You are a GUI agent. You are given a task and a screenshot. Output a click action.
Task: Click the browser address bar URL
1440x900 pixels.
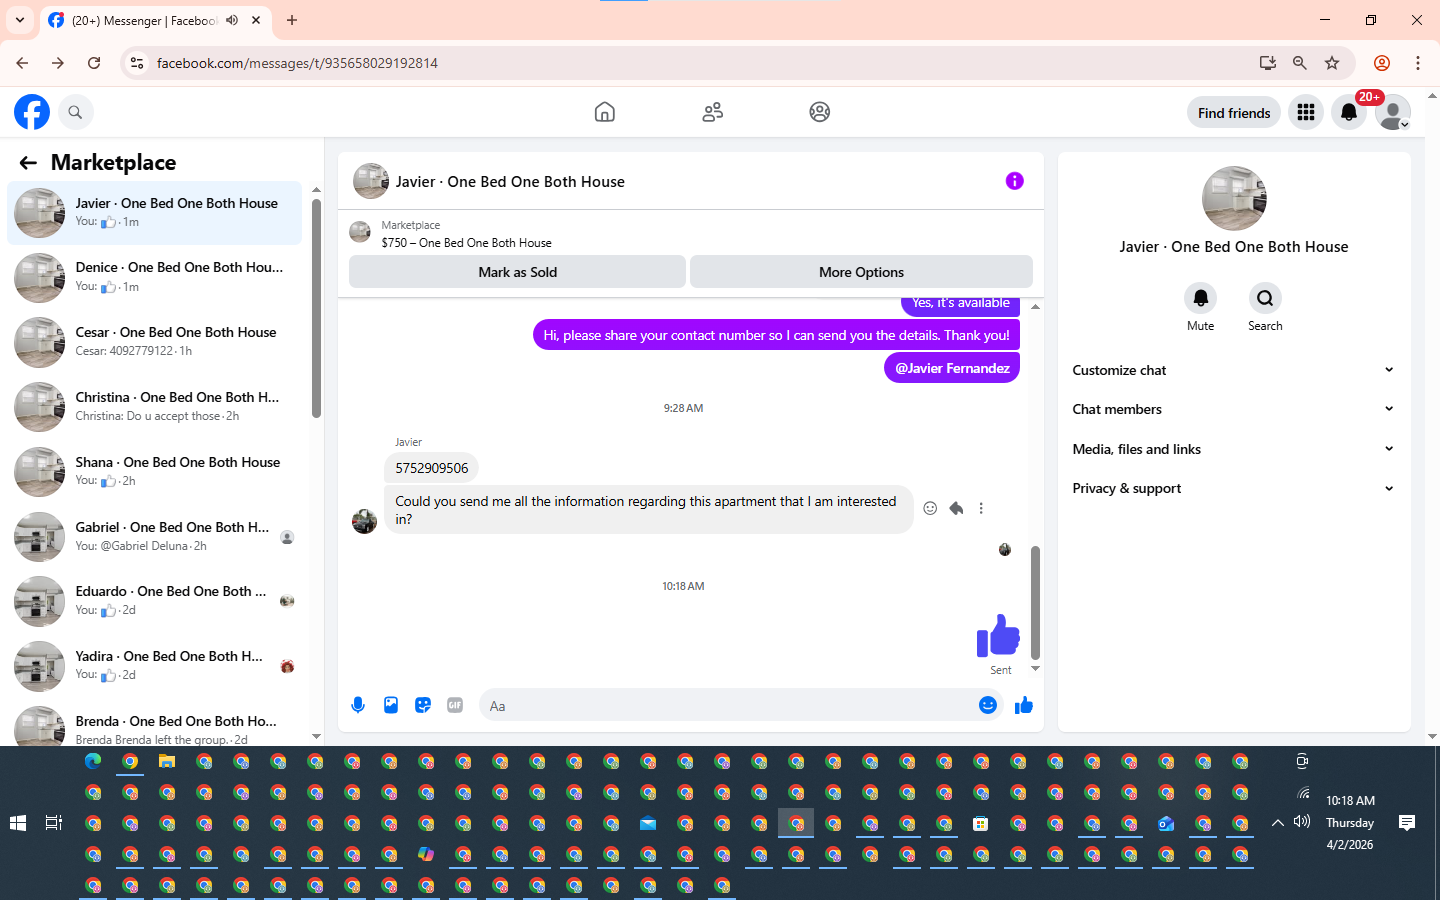(297, 63)
